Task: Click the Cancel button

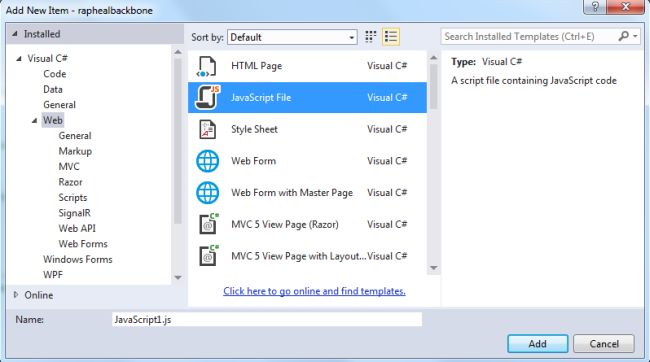Action: [604, 344]
